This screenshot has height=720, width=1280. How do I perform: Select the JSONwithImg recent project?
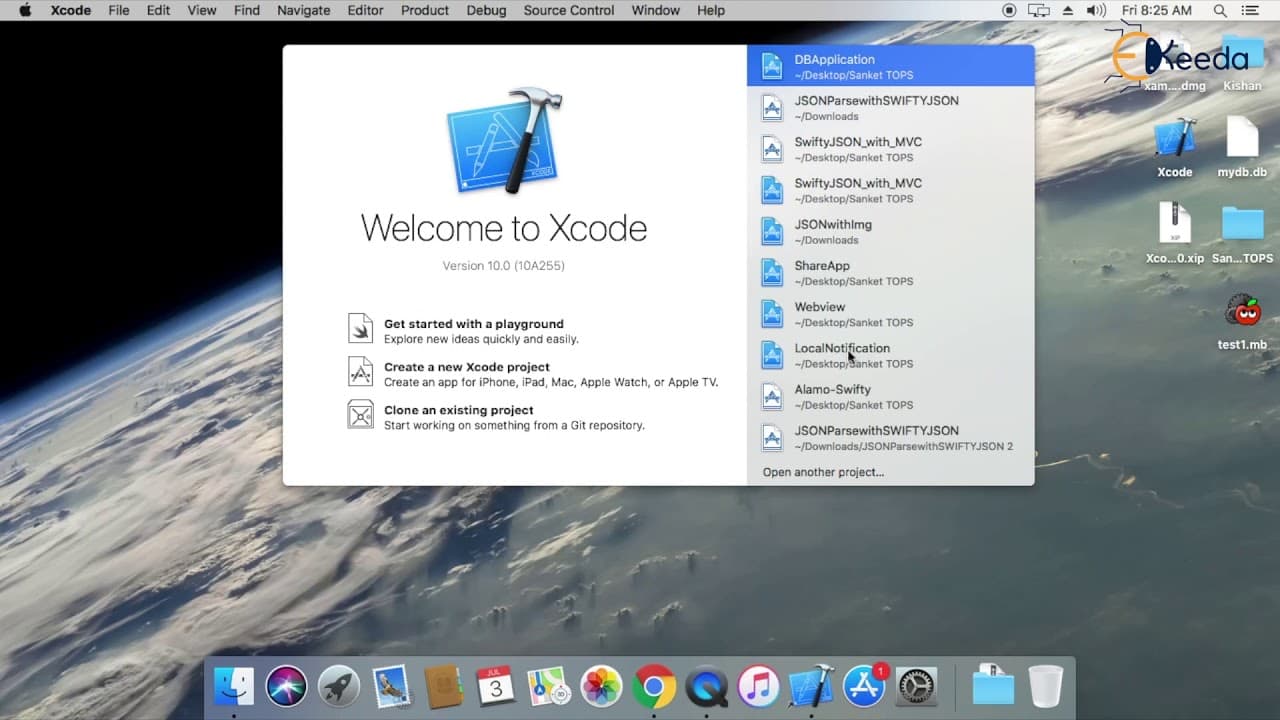click(890, 231)
